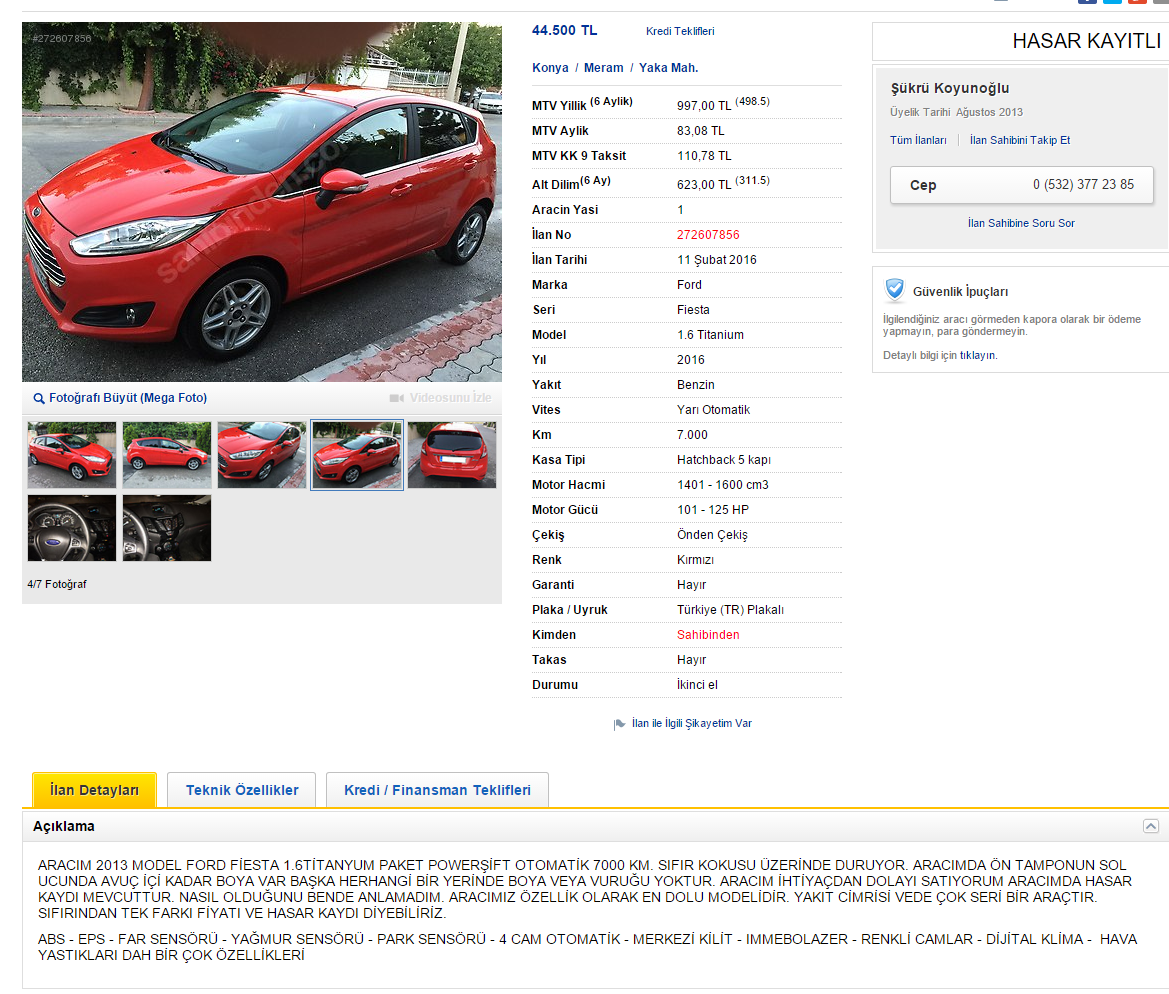Image resolution: width=1169 pixels, height=994 pixels.
Task: View the seller's Tüm İlanları
Action: click(918, 140)
